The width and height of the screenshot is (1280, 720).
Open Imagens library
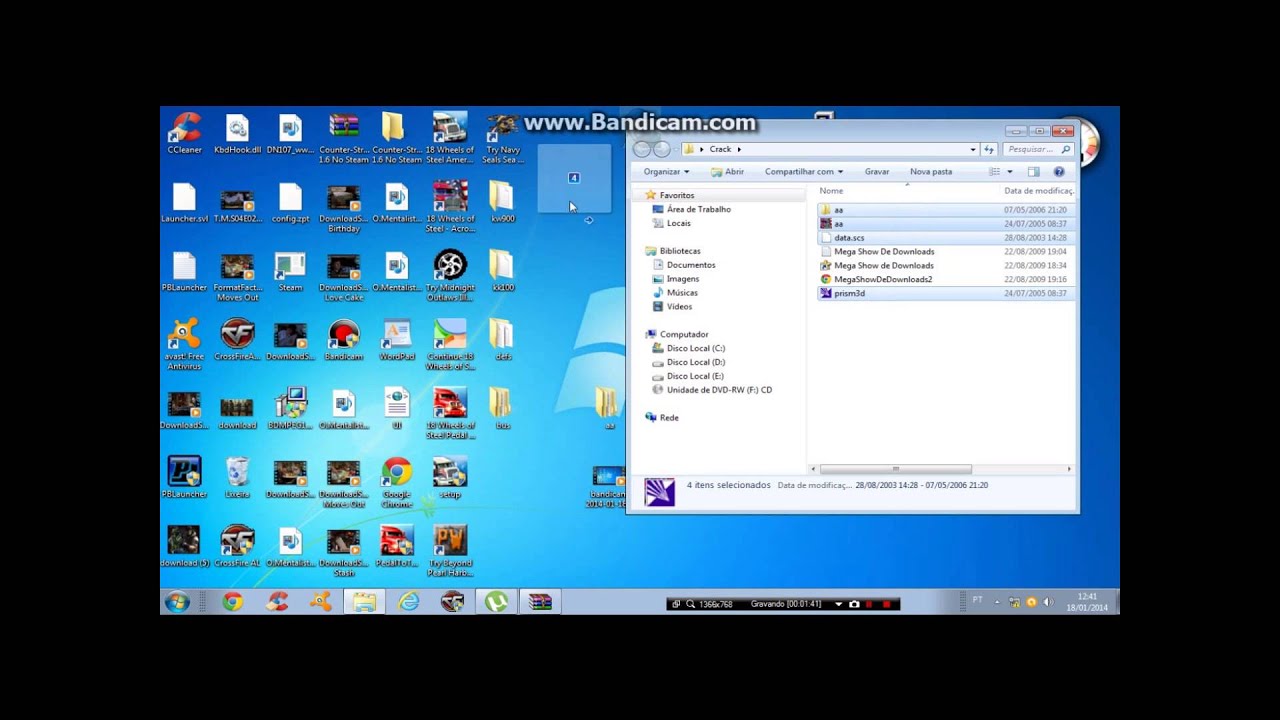pyautogui.click(x=682, y=279)
